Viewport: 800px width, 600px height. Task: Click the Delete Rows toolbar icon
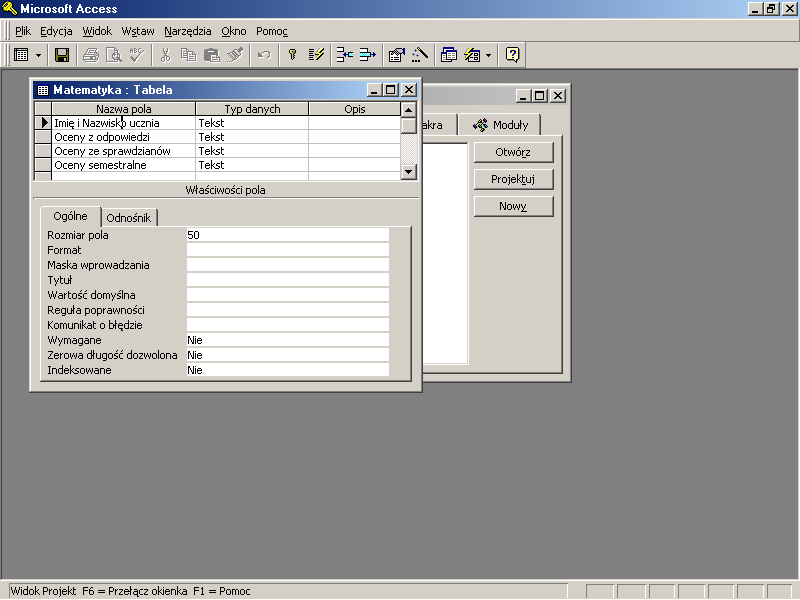(367, 55)
